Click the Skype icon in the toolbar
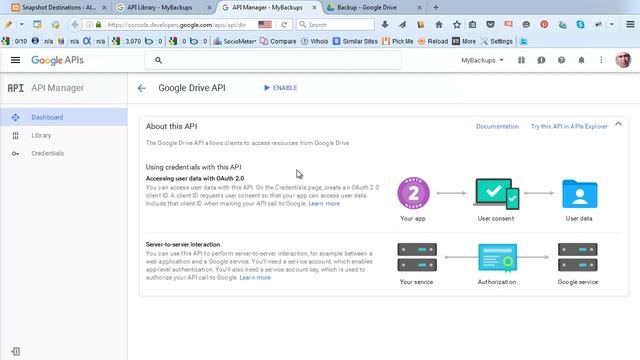Image resolution: width=640 pixels, height=360 pixels. coord(580,24)
